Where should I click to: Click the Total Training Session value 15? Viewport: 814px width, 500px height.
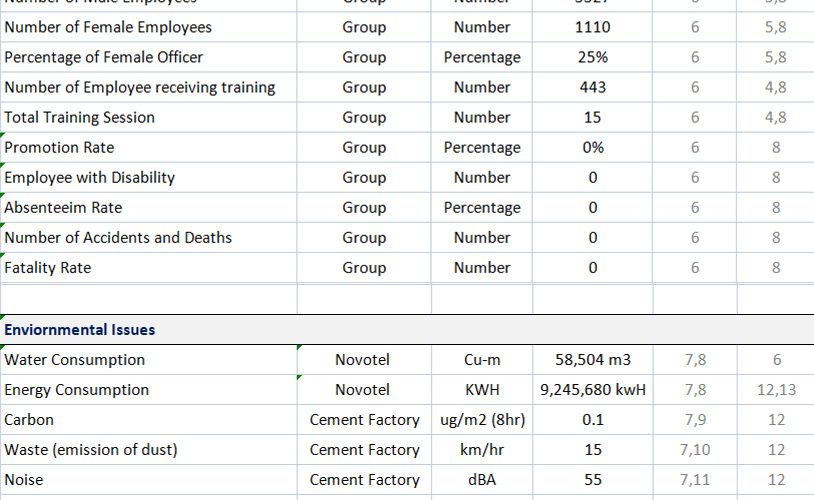(592, 117)
